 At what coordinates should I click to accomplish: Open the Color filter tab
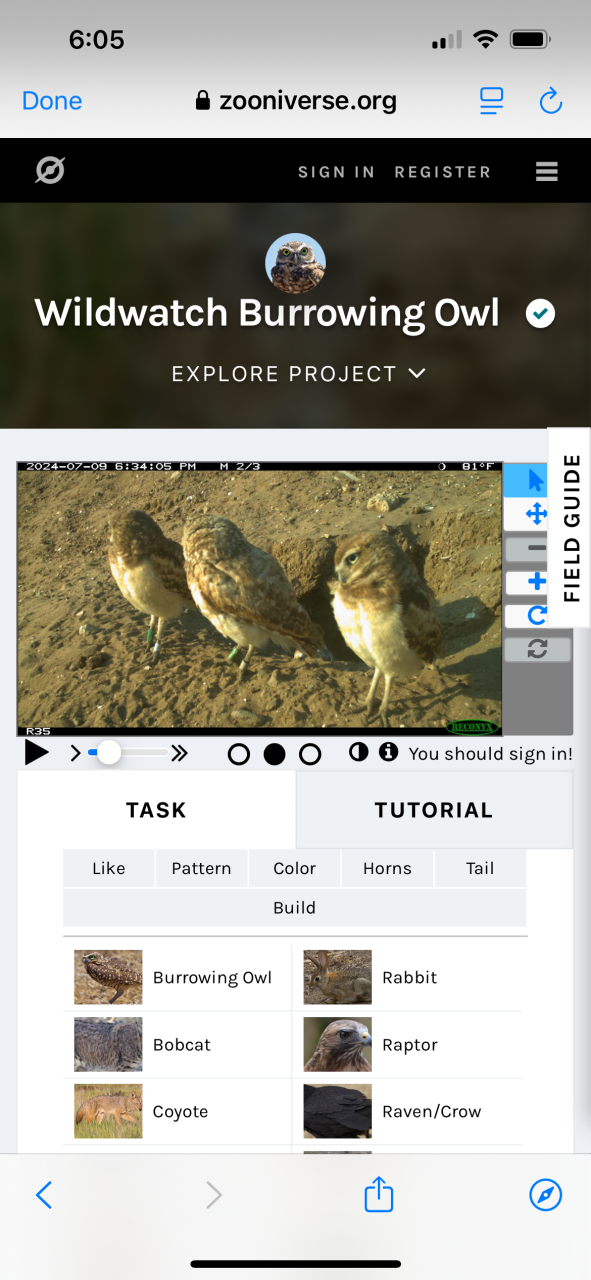click(294, 868)
